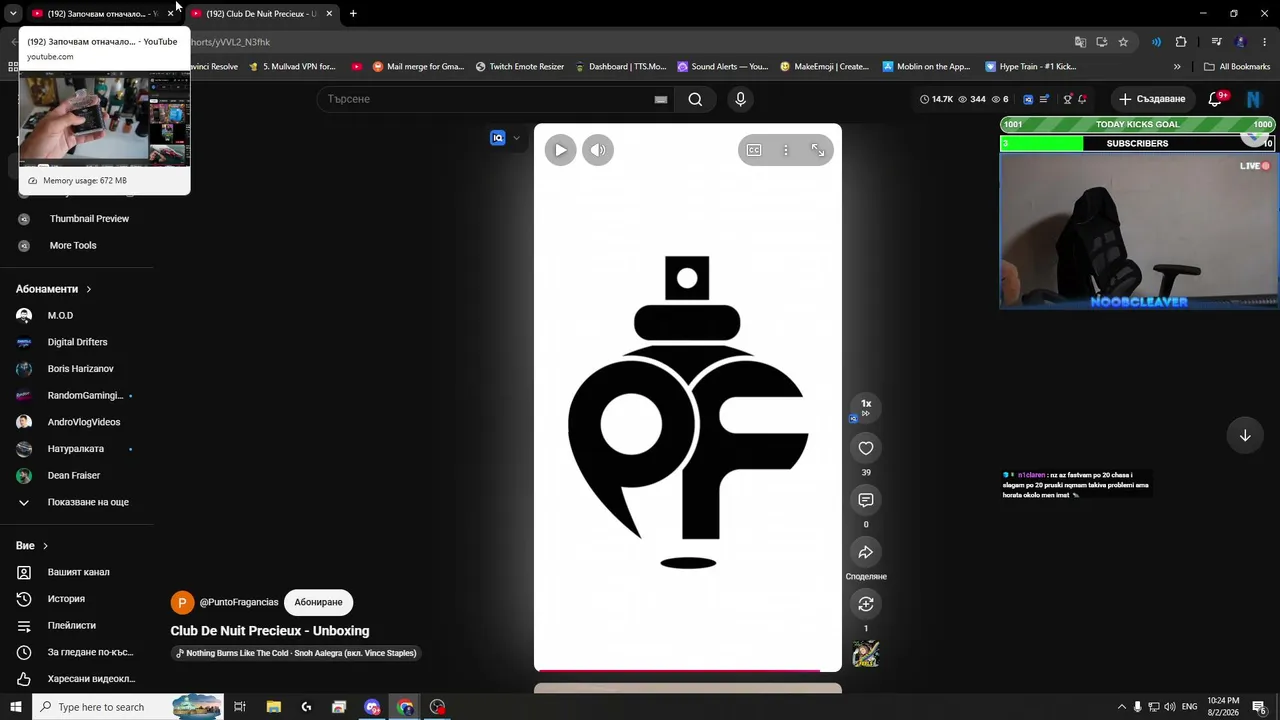Viewport: 1280px width, 720px height.
Task: Open the Chrome extensions puzzle menu
Action: tap(1181, 42)
